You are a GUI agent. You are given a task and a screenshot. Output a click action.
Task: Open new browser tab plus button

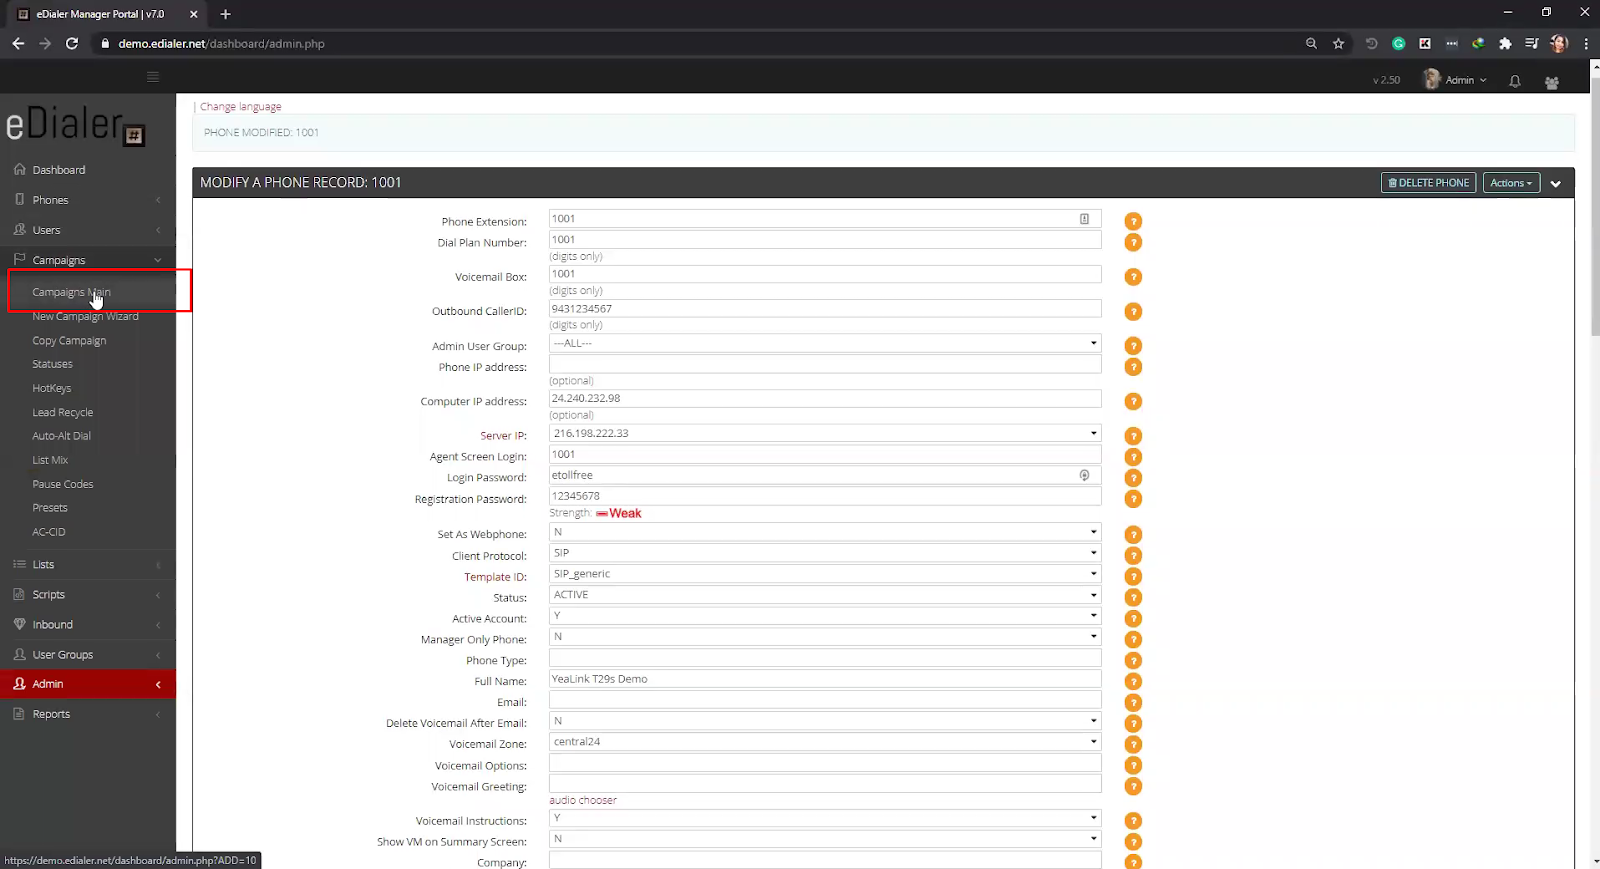[x=225, y=14]
